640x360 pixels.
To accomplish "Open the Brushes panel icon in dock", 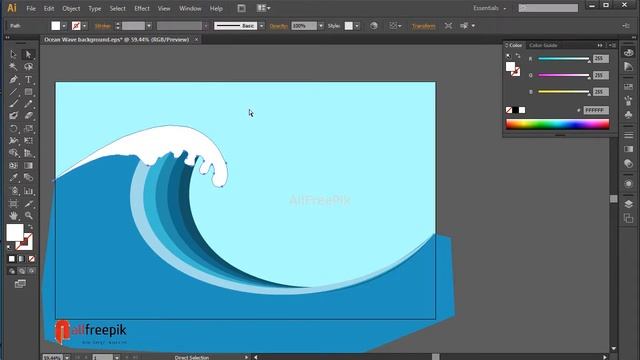I will coord(629,100).
